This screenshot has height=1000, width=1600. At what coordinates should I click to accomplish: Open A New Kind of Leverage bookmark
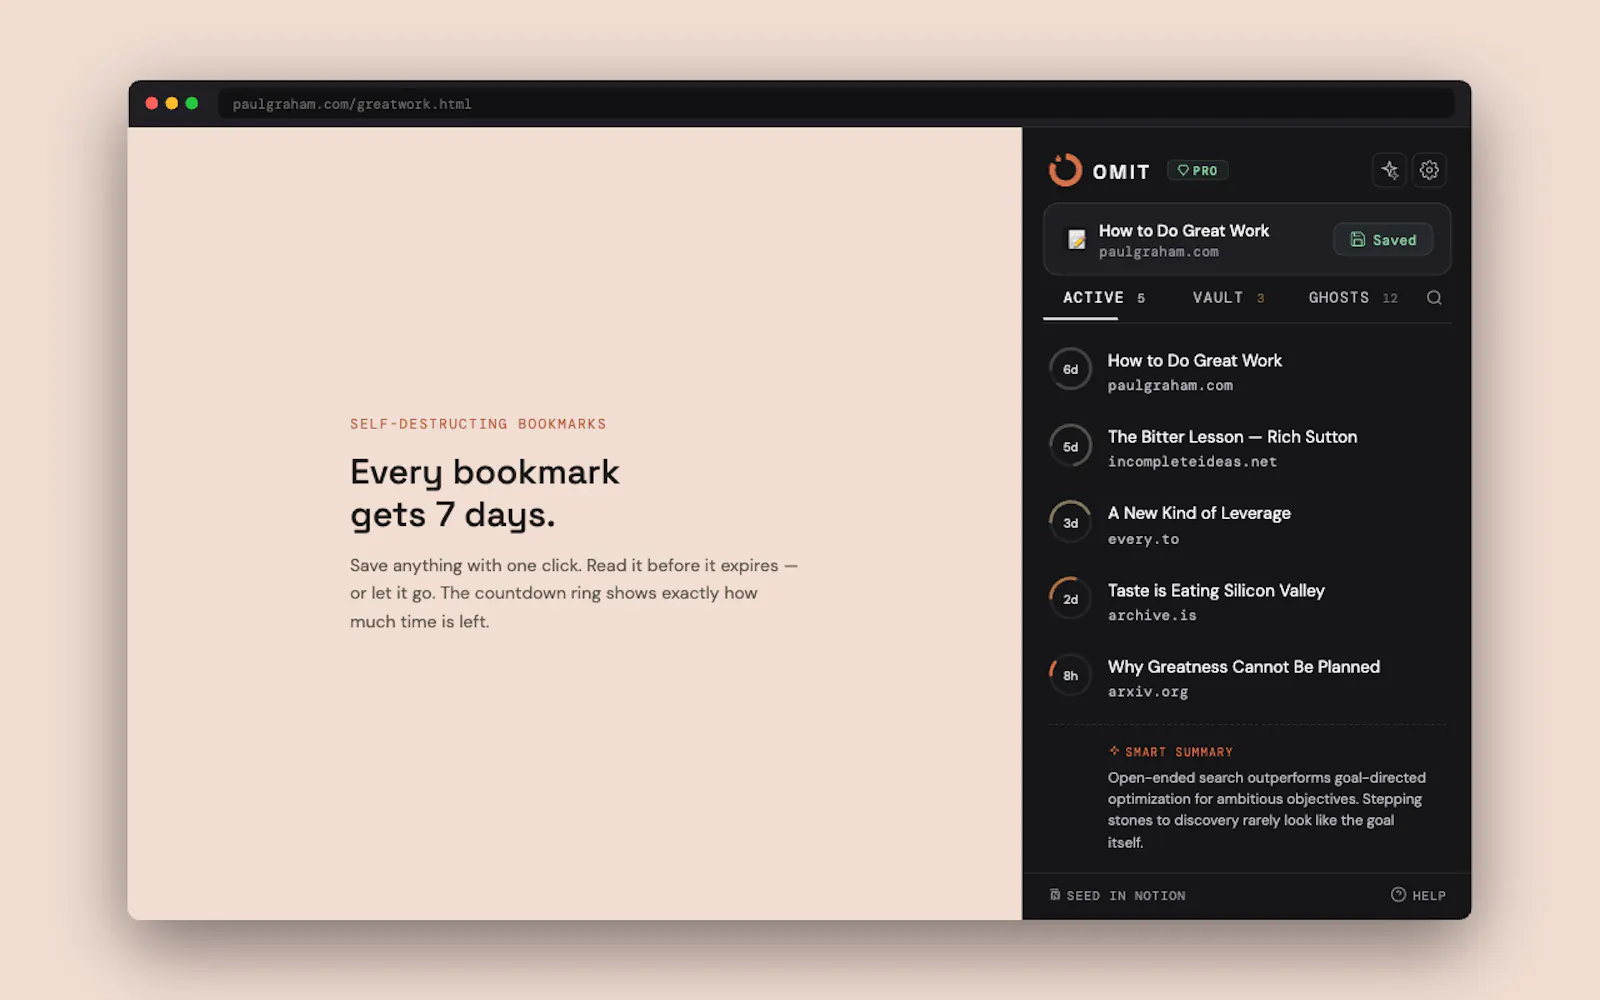click(1247, 524)
